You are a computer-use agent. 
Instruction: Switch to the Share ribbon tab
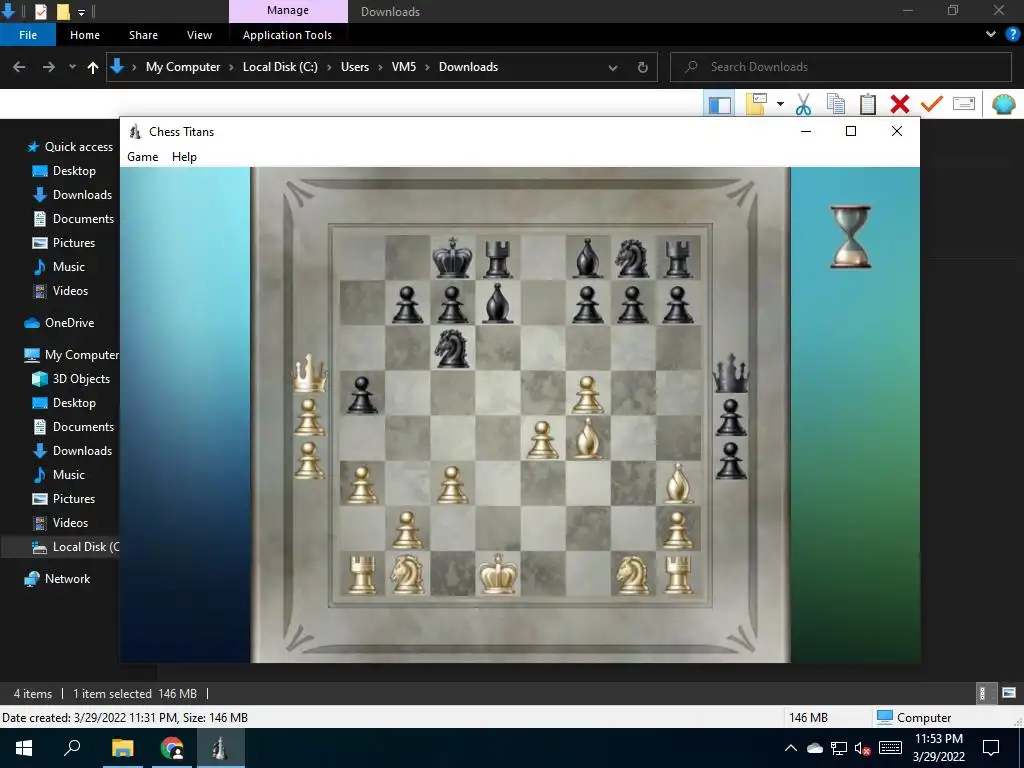pyautogui.click(x=143, y=35)
